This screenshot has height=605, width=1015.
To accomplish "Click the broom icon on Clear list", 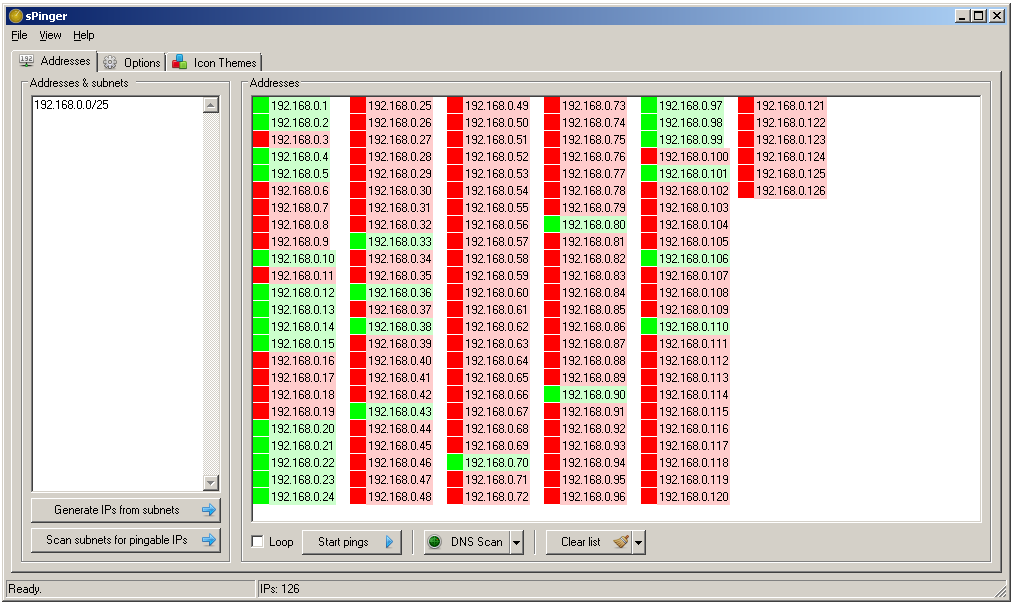I will [x=621, y=542].
